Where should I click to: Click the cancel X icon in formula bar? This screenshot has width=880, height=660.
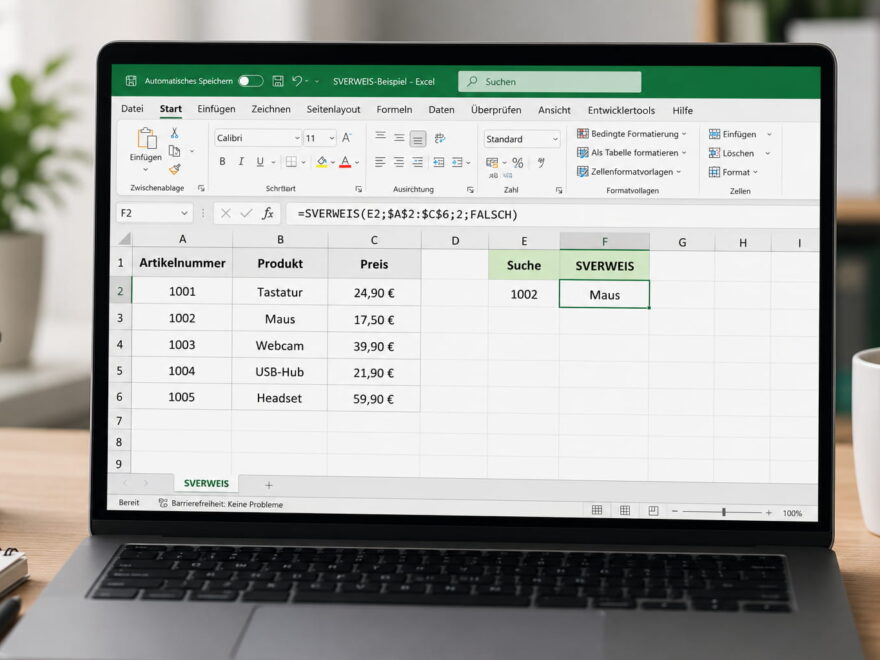point(226,213)
